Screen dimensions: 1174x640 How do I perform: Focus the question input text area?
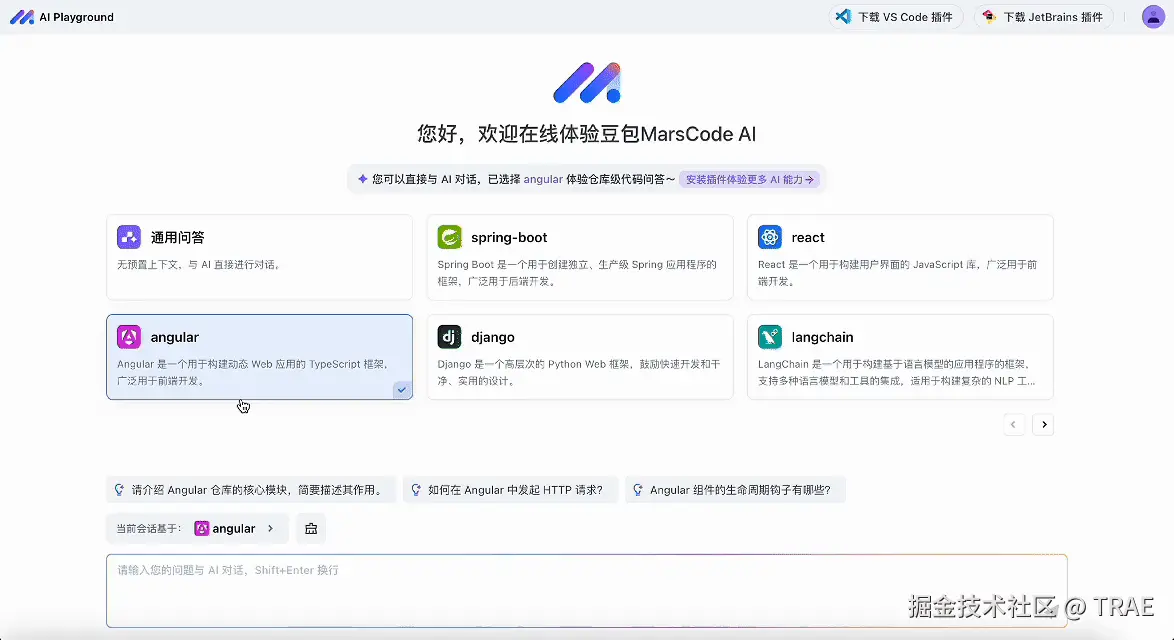[587, 591]
